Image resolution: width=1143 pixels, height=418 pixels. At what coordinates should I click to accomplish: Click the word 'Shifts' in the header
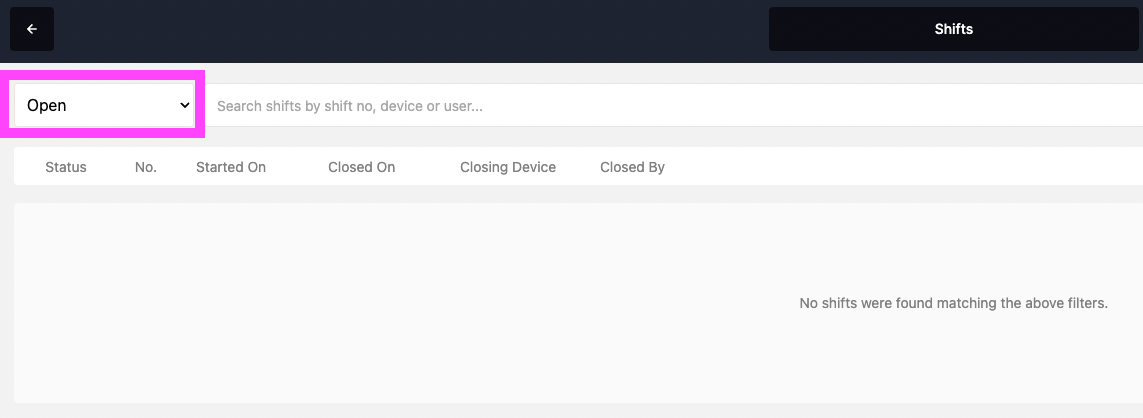click(953, 29)
